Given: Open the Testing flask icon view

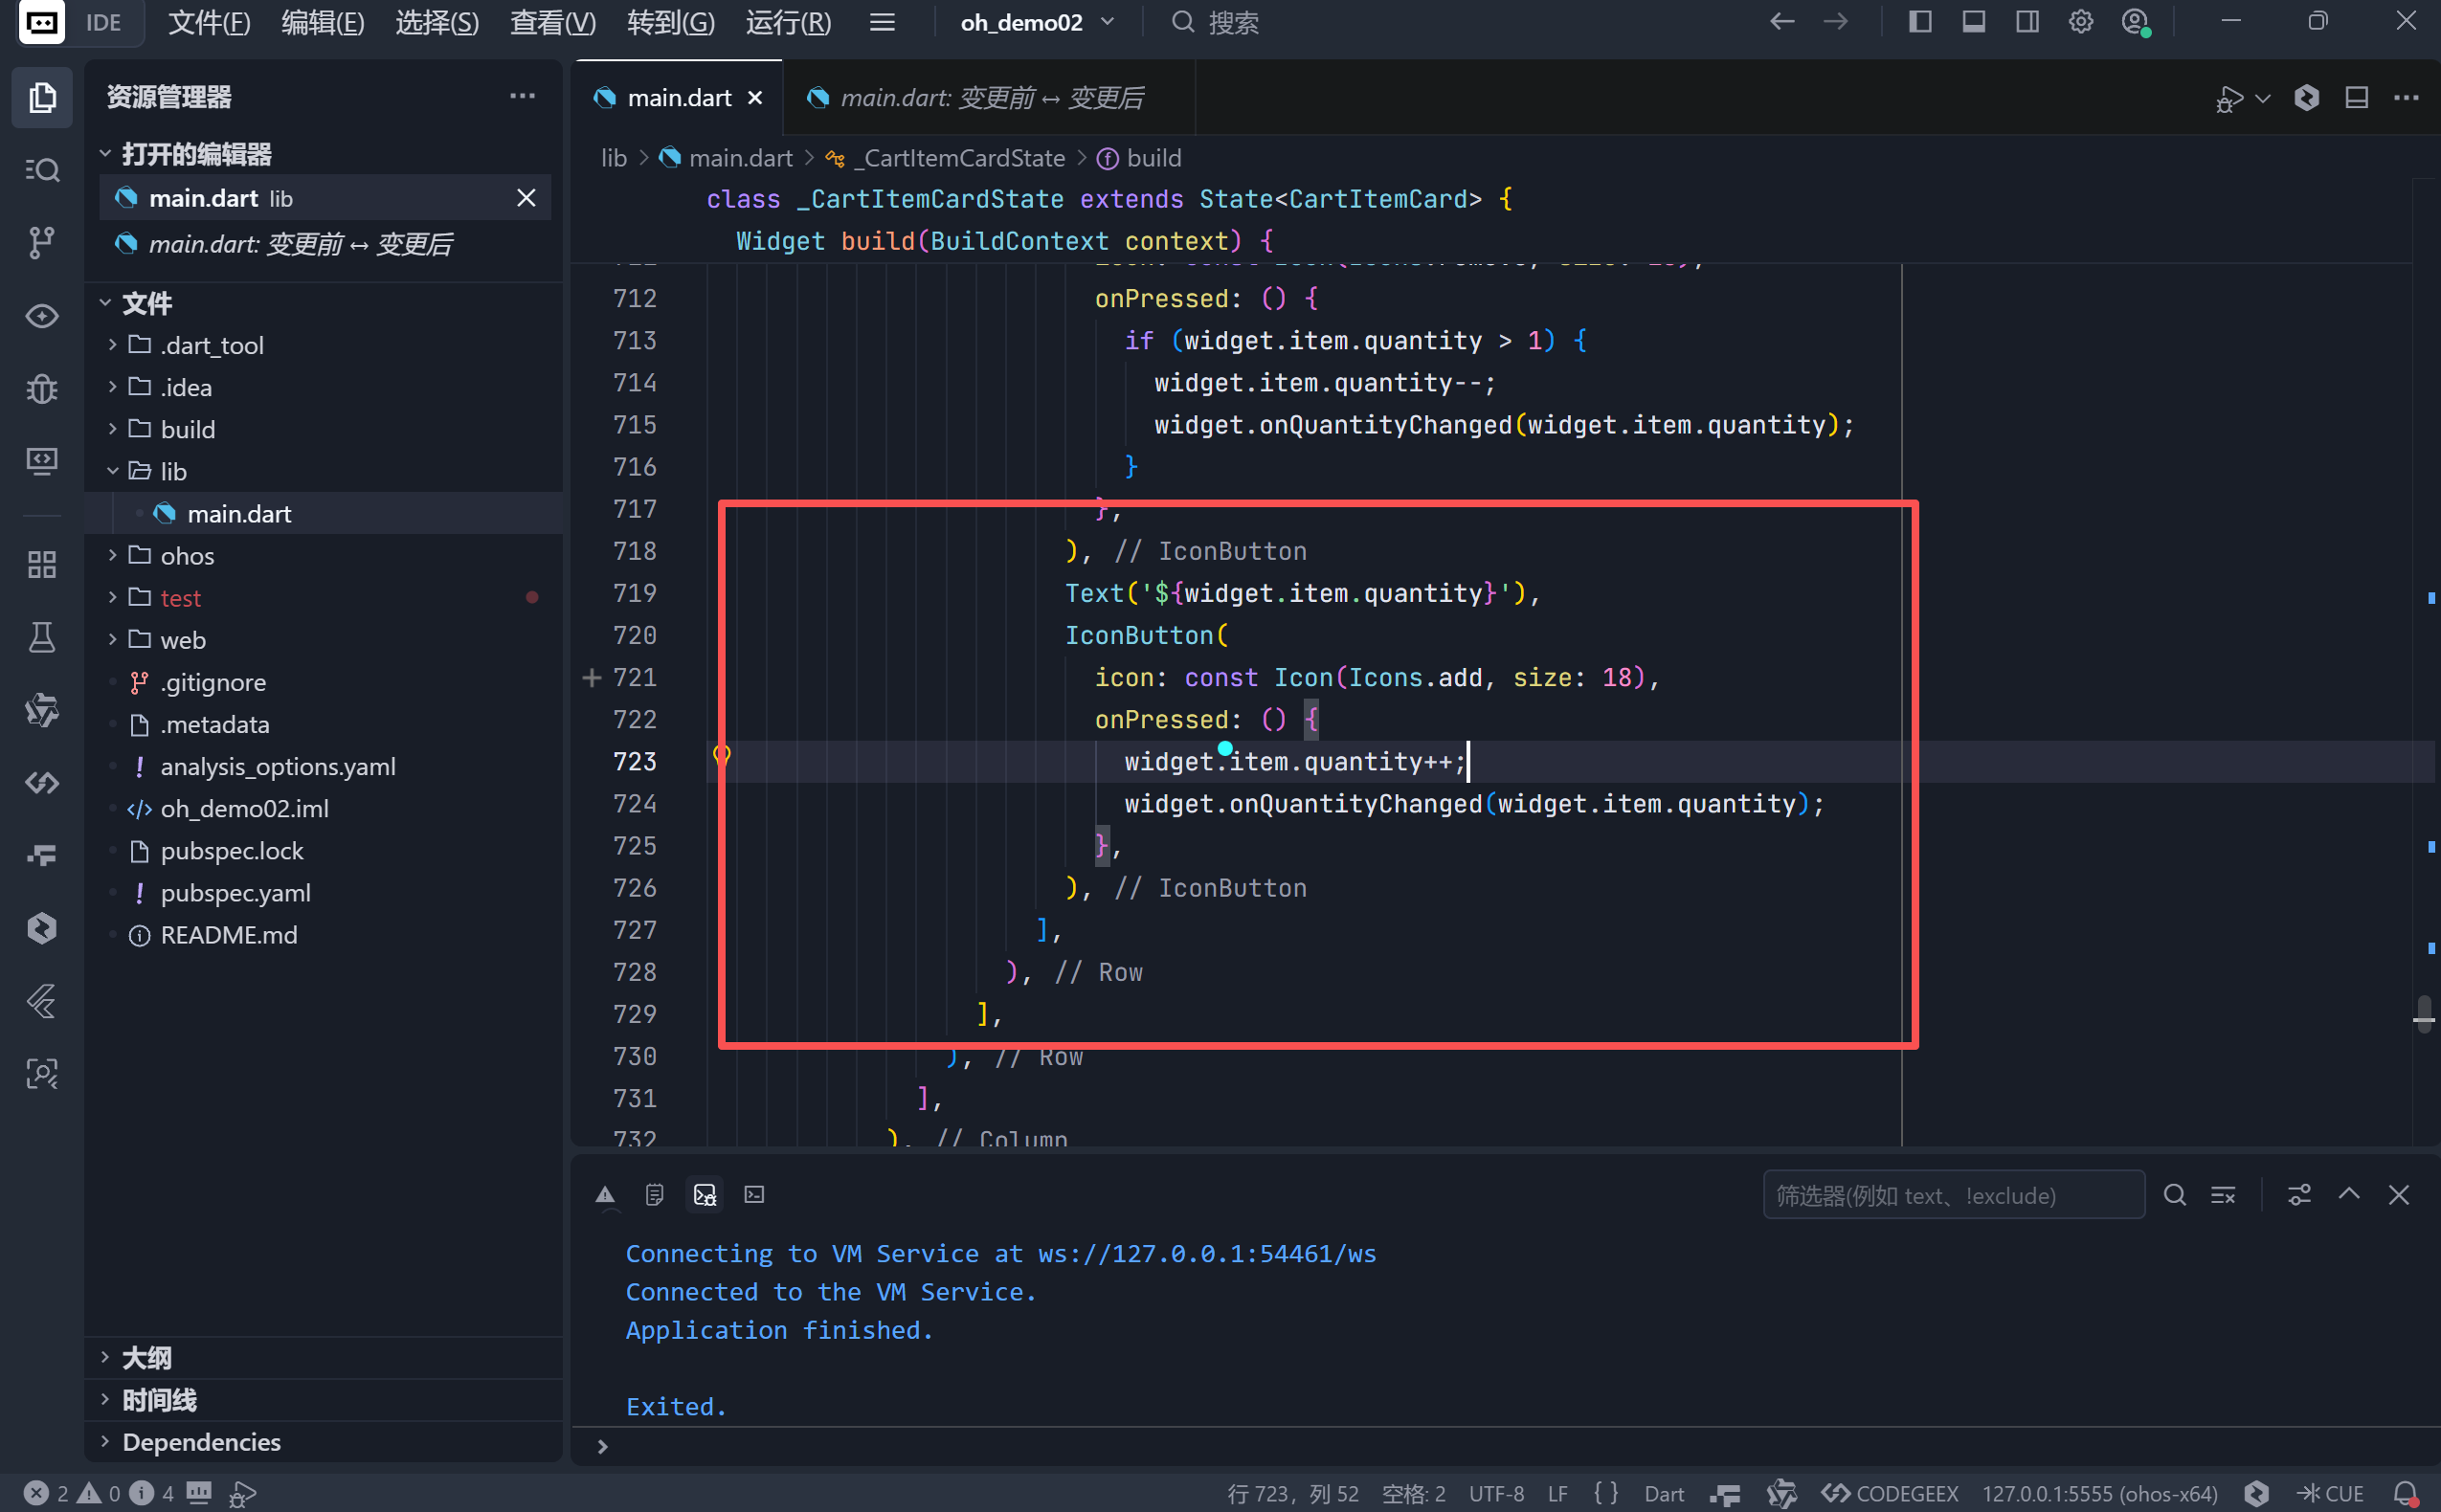Looking at the screenshot, I should [41, 637].
